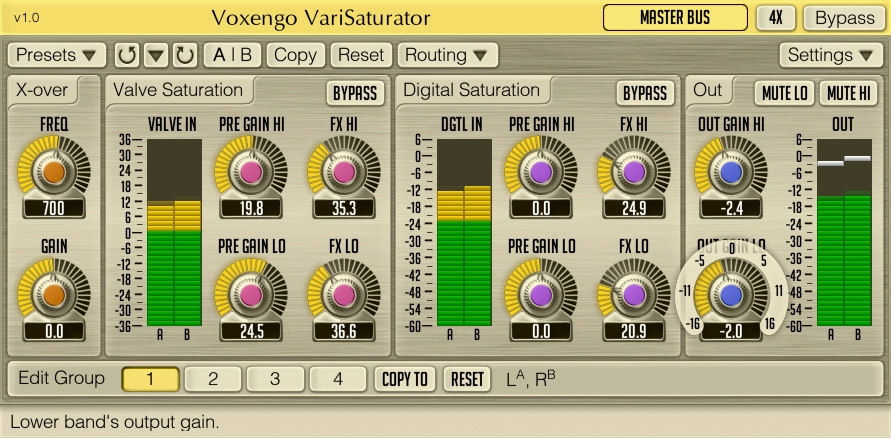The height and width of the screenshot is (438, 891).
Task: Select Edit Group 3
Action: (276, 379)
